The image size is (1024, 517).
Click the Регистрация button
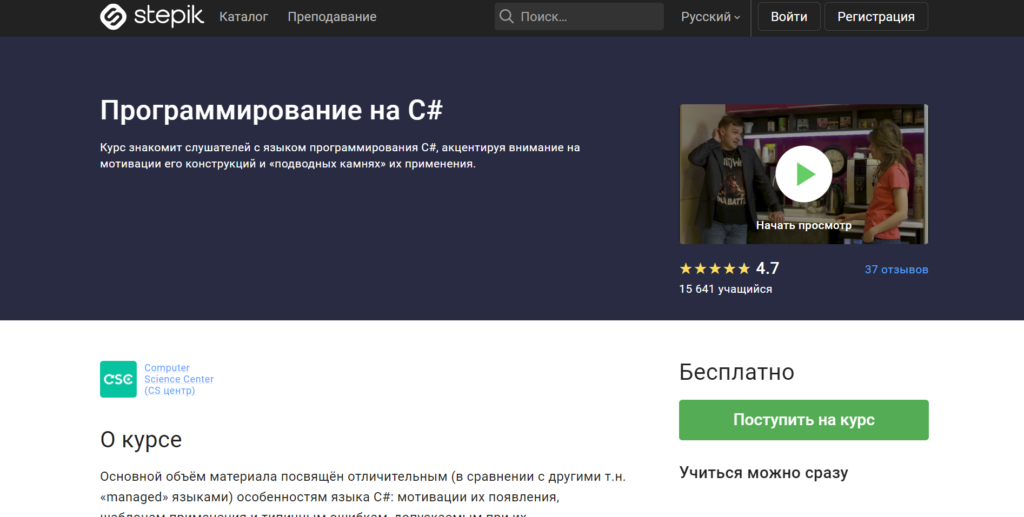[x=875, y=17]
